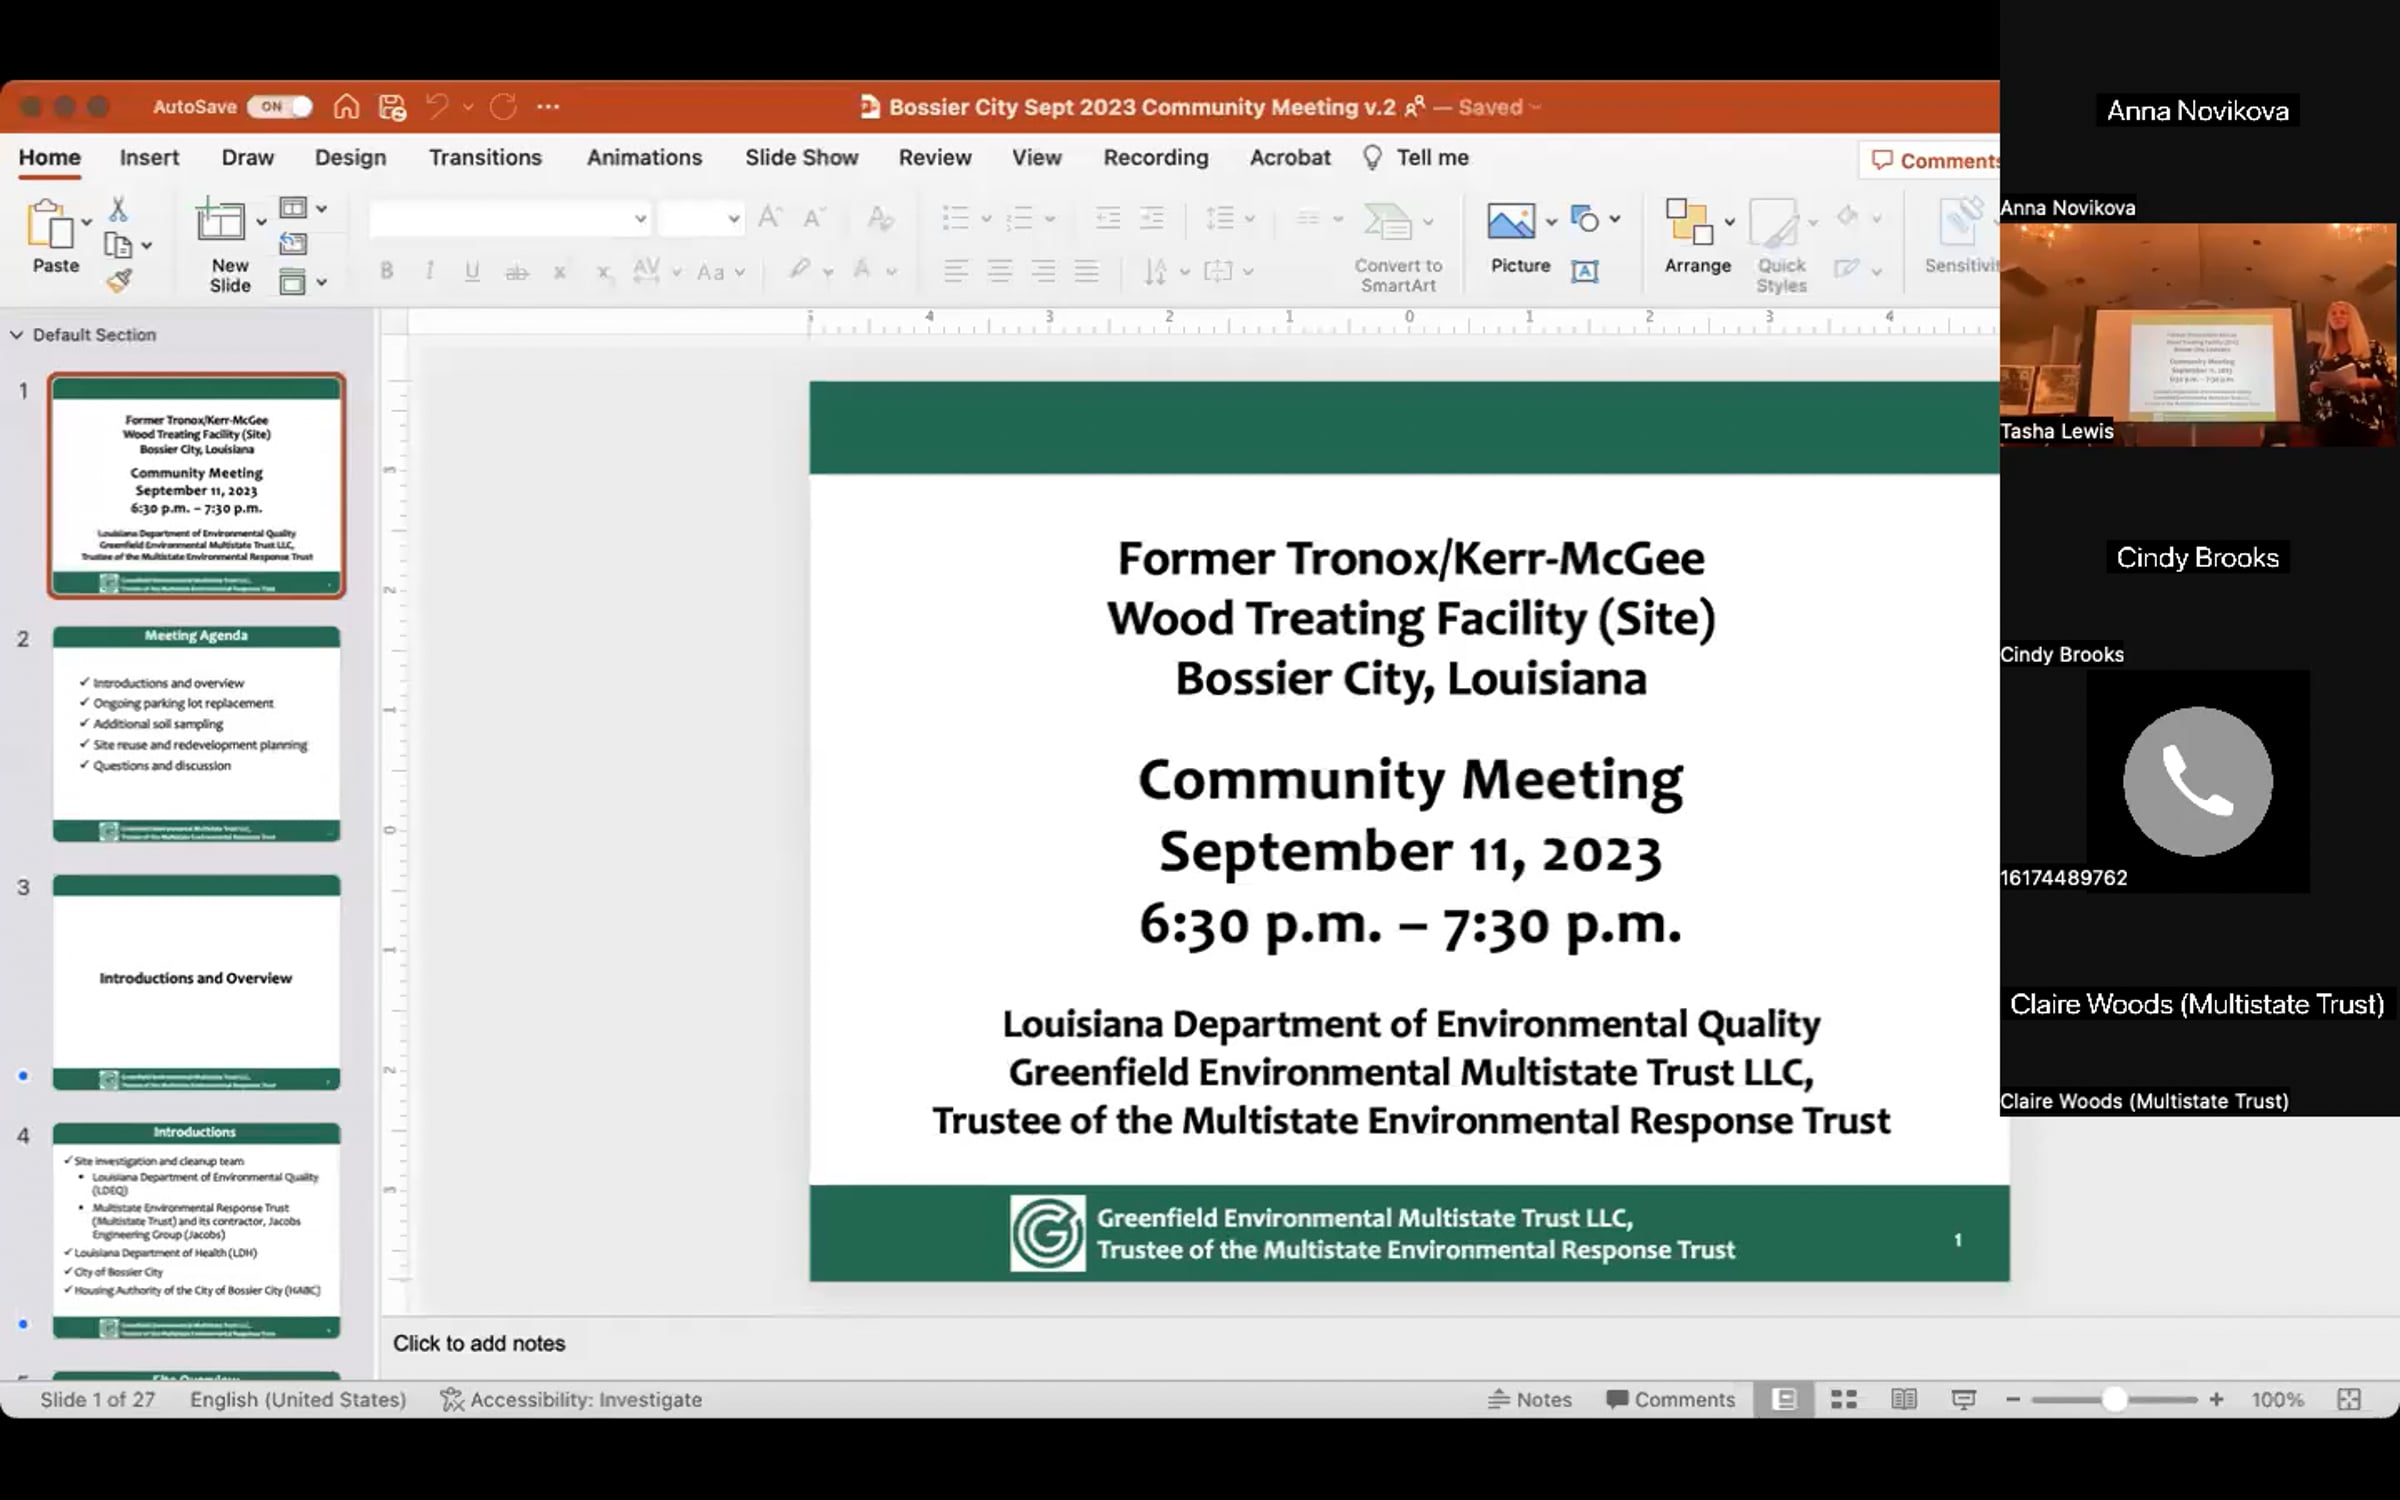The image size is (2400, 1500).
Task: Toggle the Notes pane
Action: (1530, 1399)
